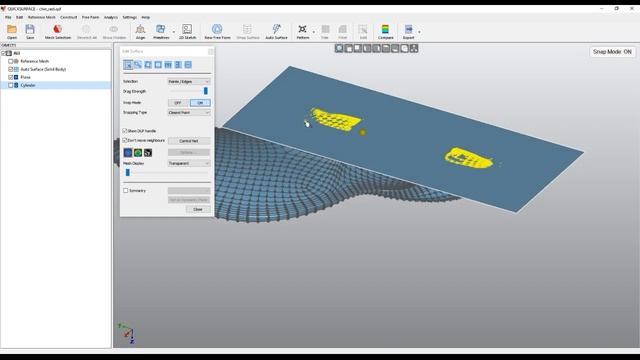
Task: Click the second view-orientation icon in viewport toolbar
Action: click(349, 48)
